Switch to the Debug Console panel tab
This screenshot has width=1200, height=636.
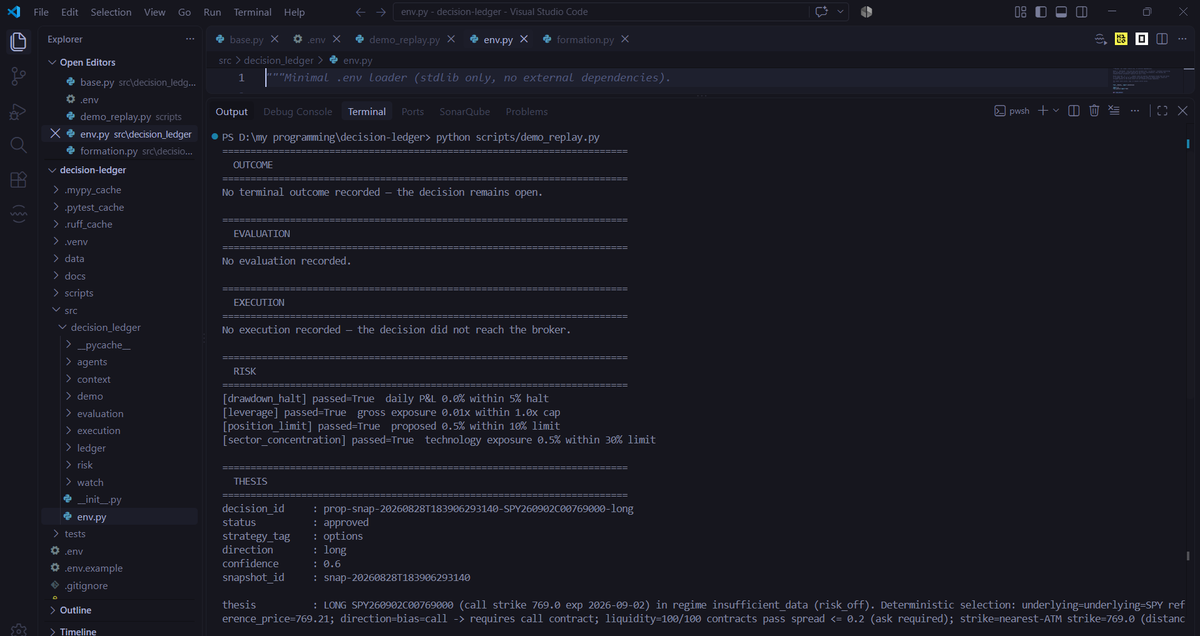(298, 112)
